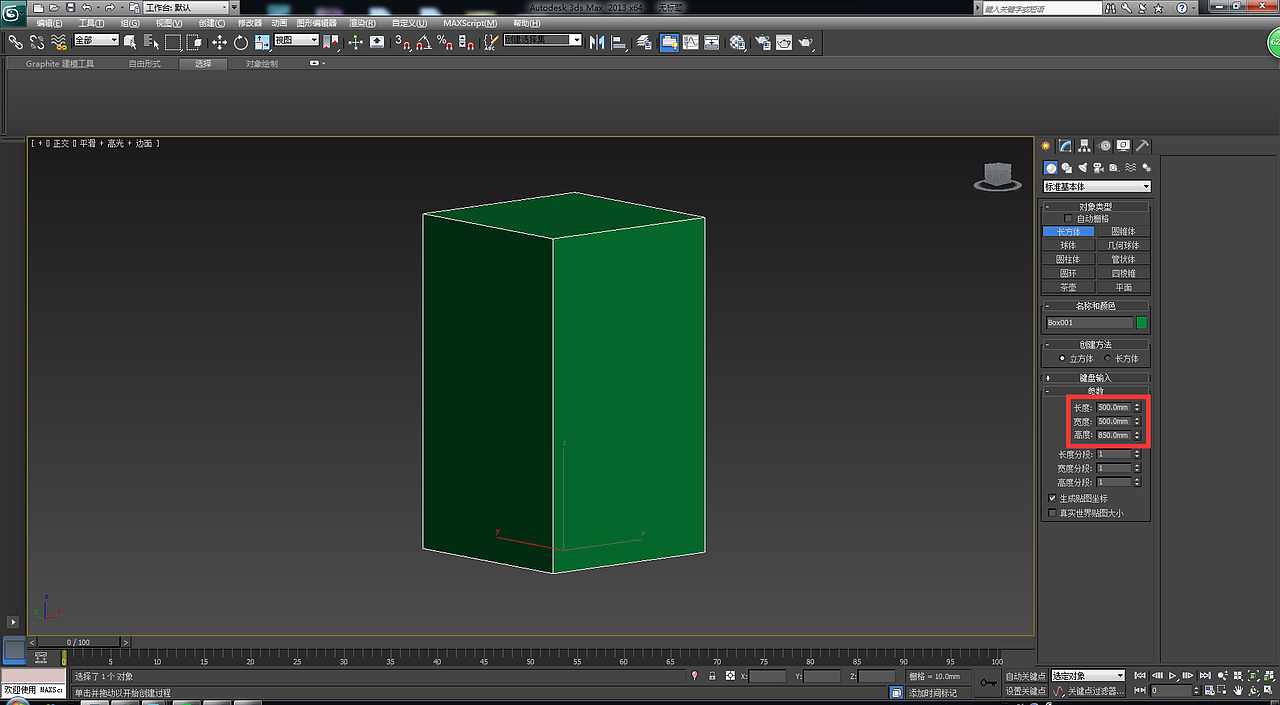
Task: Open the 标准基本体 category dropdown
Action: [1097, 186]
